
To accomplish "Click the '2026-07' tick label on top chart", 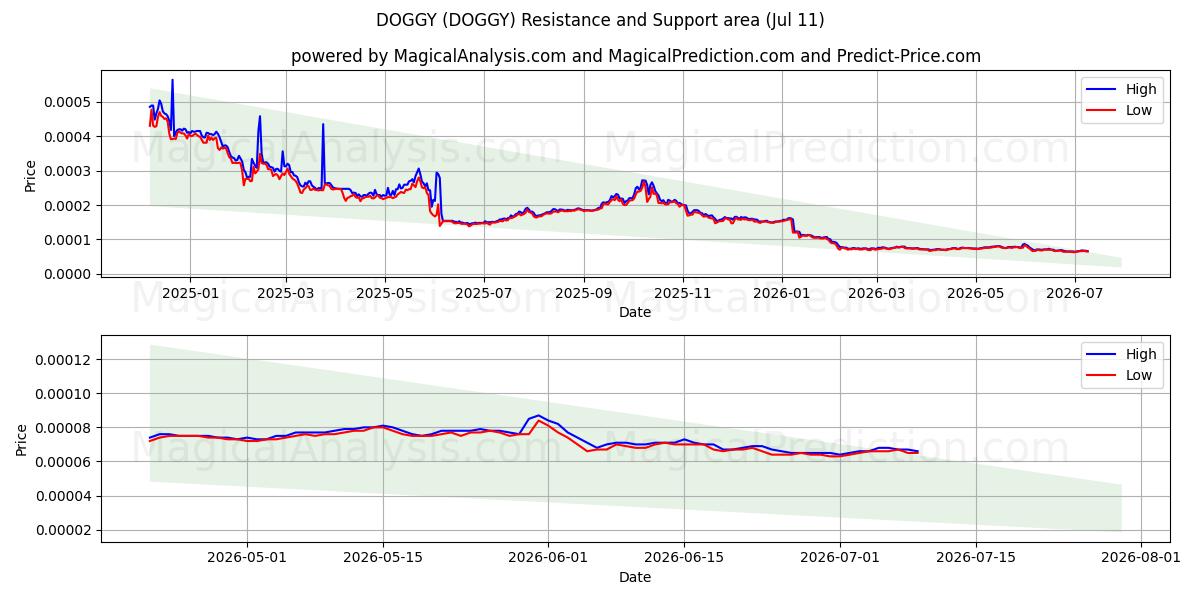I will [x=1075, y=293].
